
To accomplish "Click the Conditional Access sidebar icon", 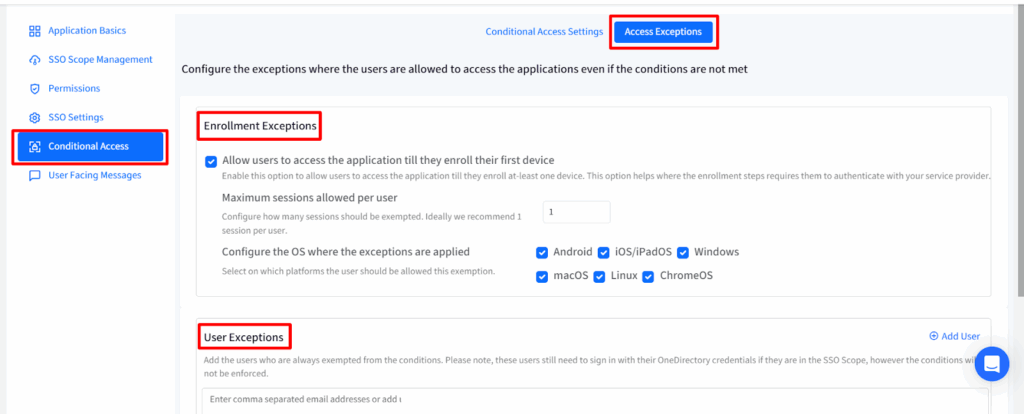I will tap(35, 147).
